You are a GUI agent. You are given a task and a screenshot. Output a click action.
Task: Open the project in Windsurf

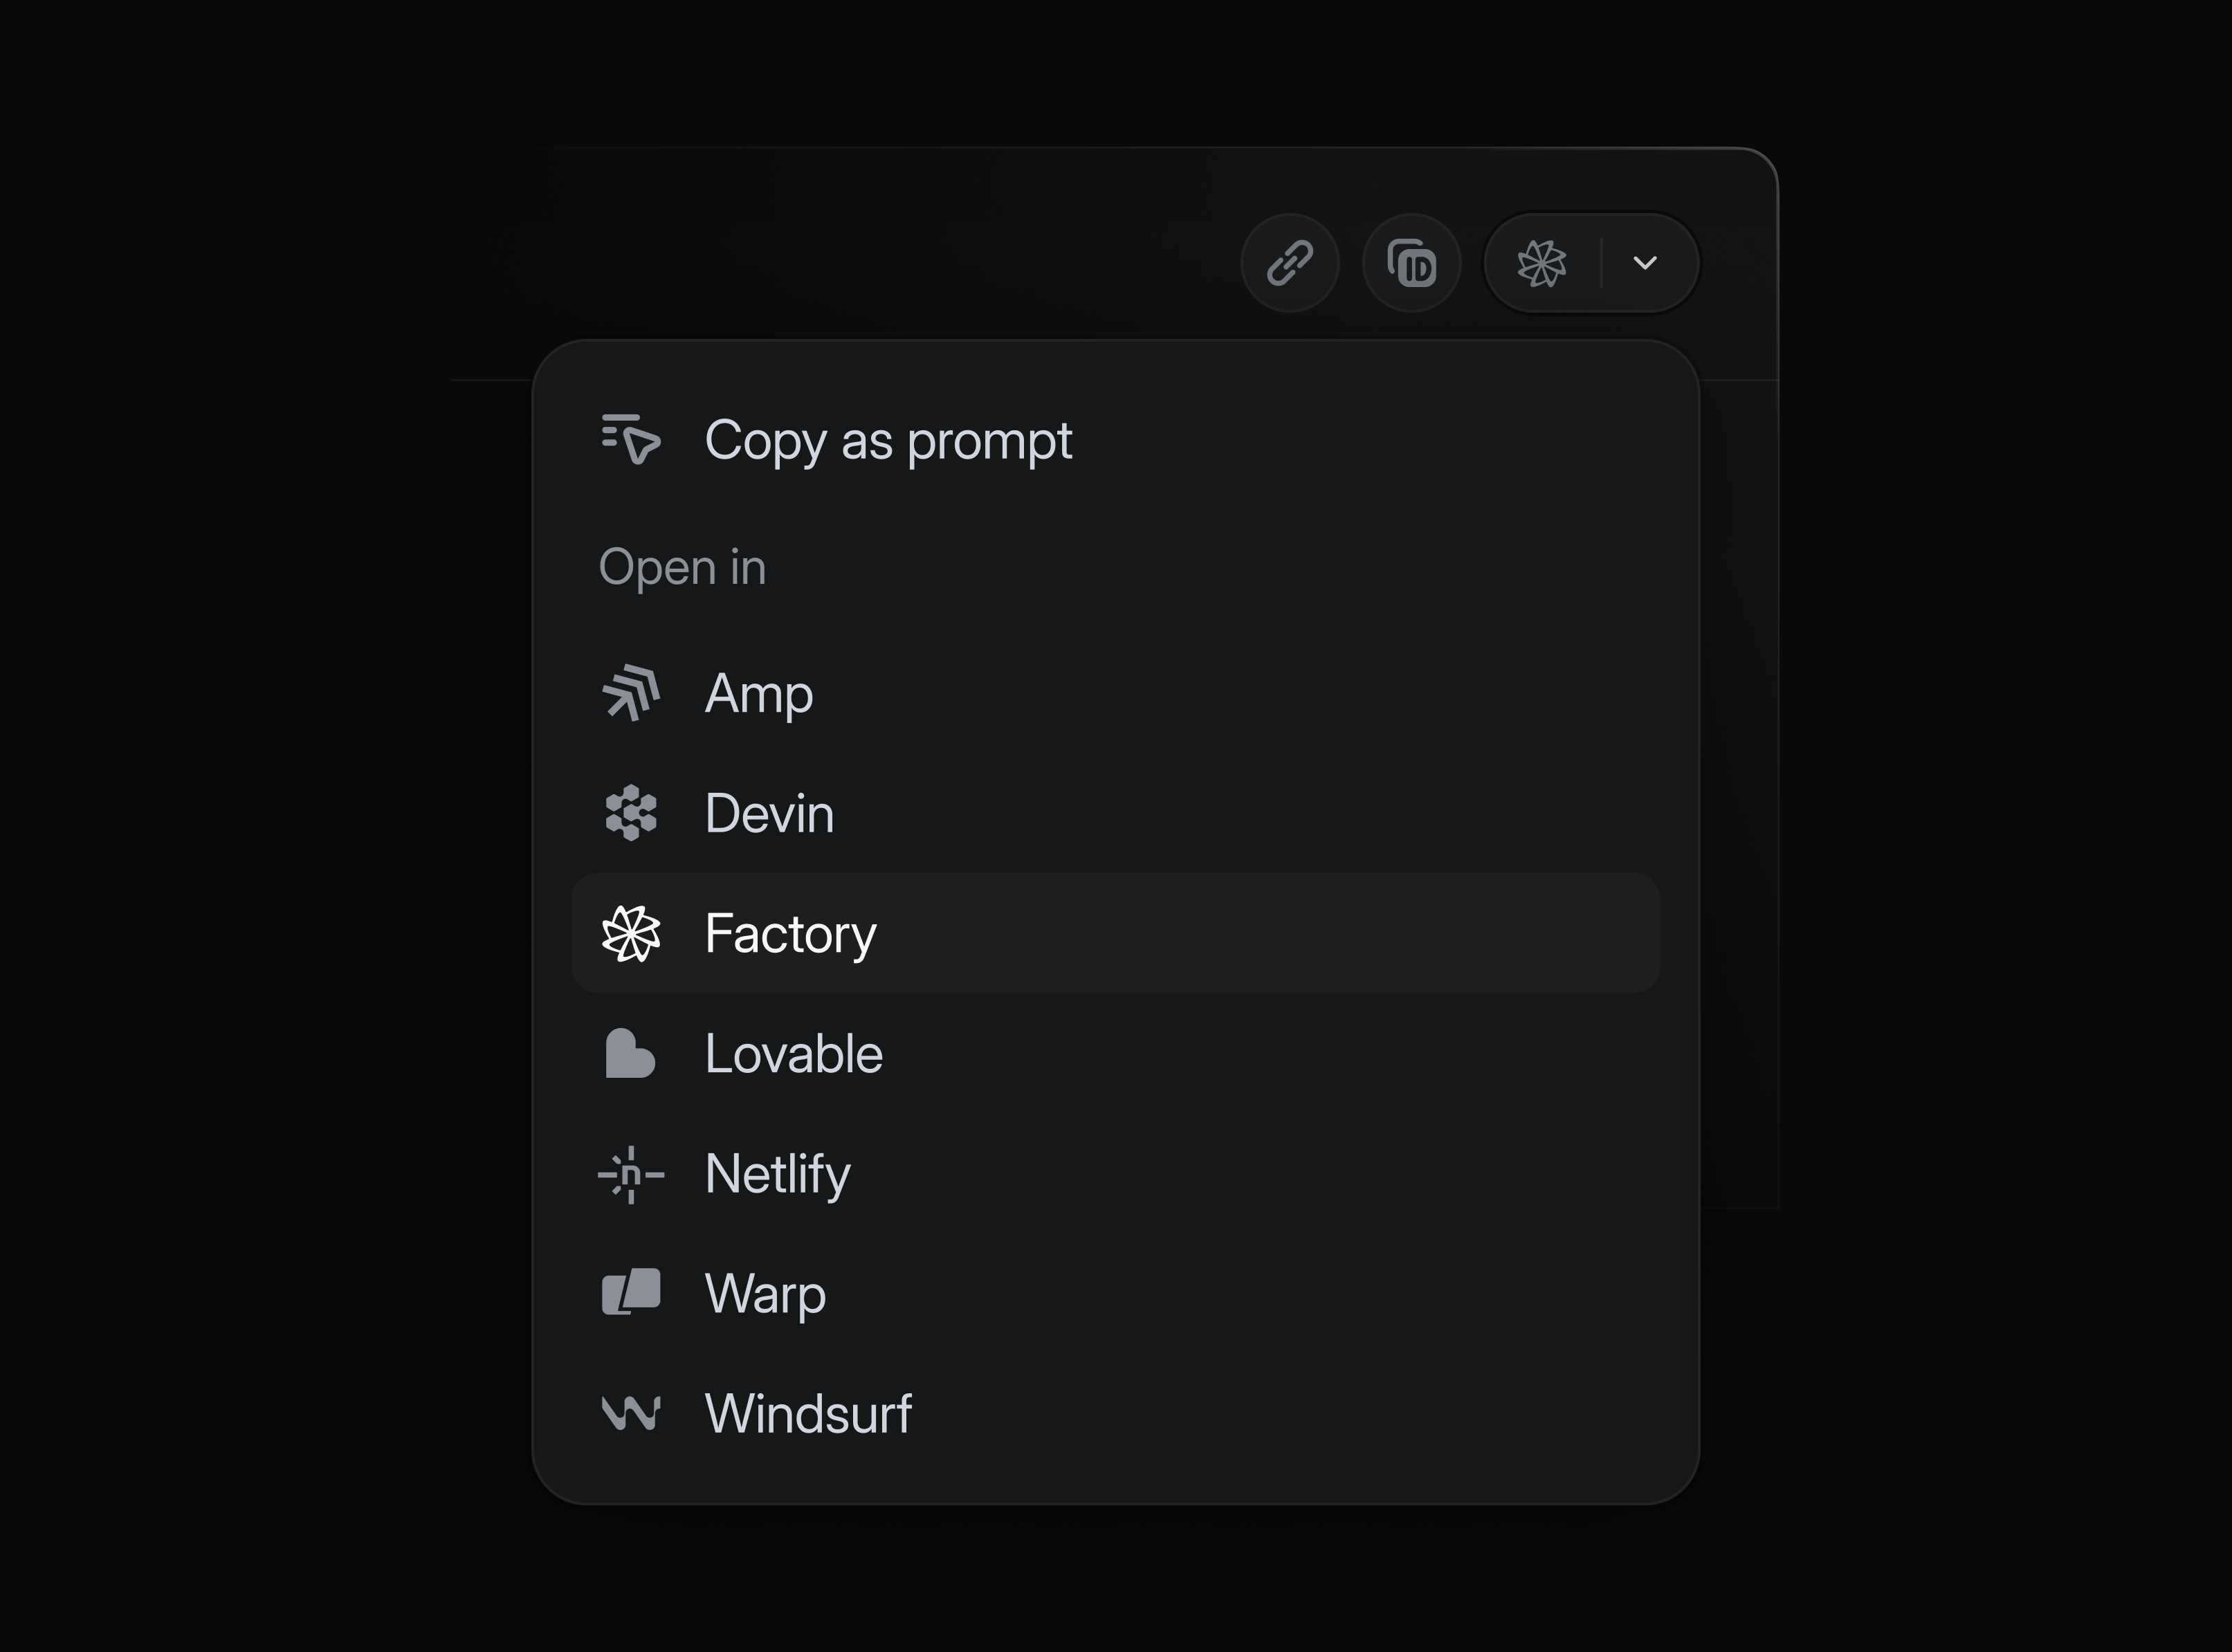[x=807, y=1413]
